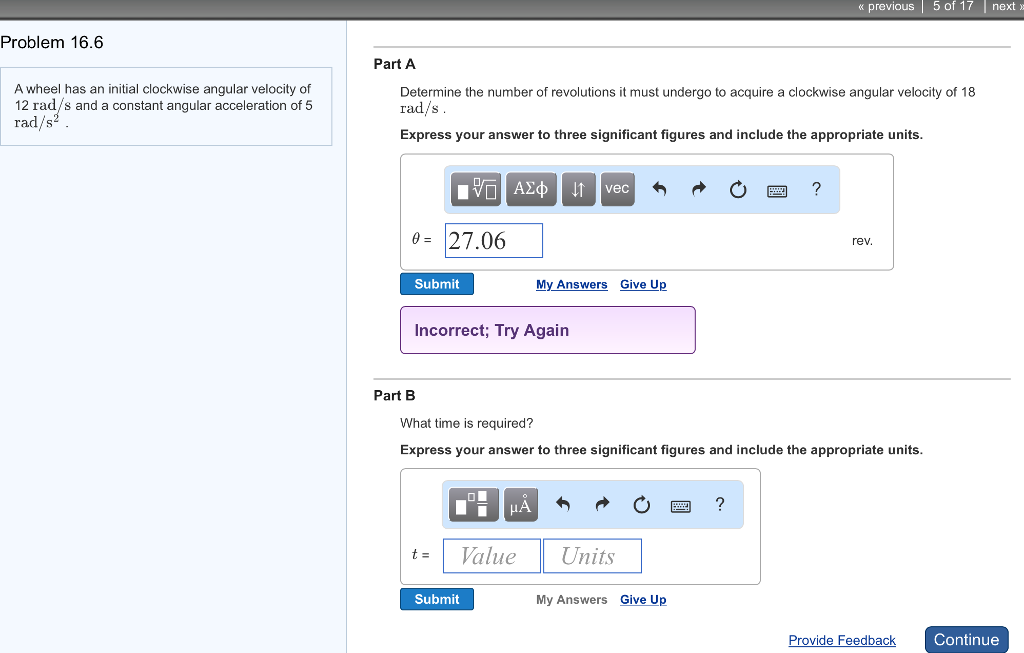Show keyboard shortcuts for Part A editor
The image size is (1024, 653).
(x=777, y=190)
